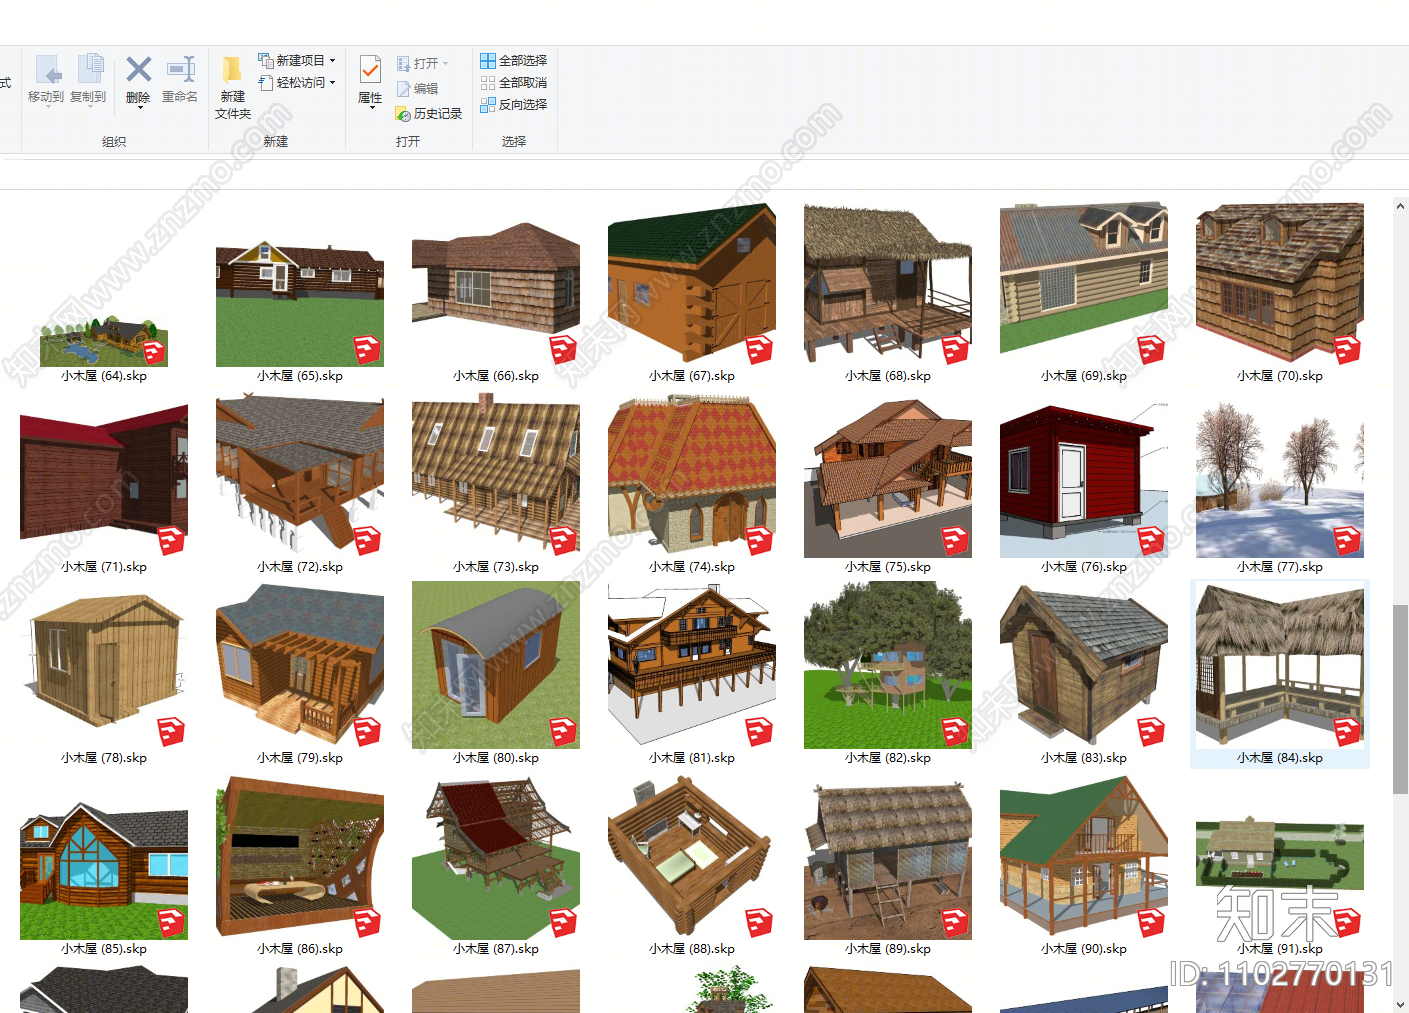Select thumbnail of 小木屋 (80).skp
Viewport: 1409px width, 1013px height.
[x=496, y=665]
